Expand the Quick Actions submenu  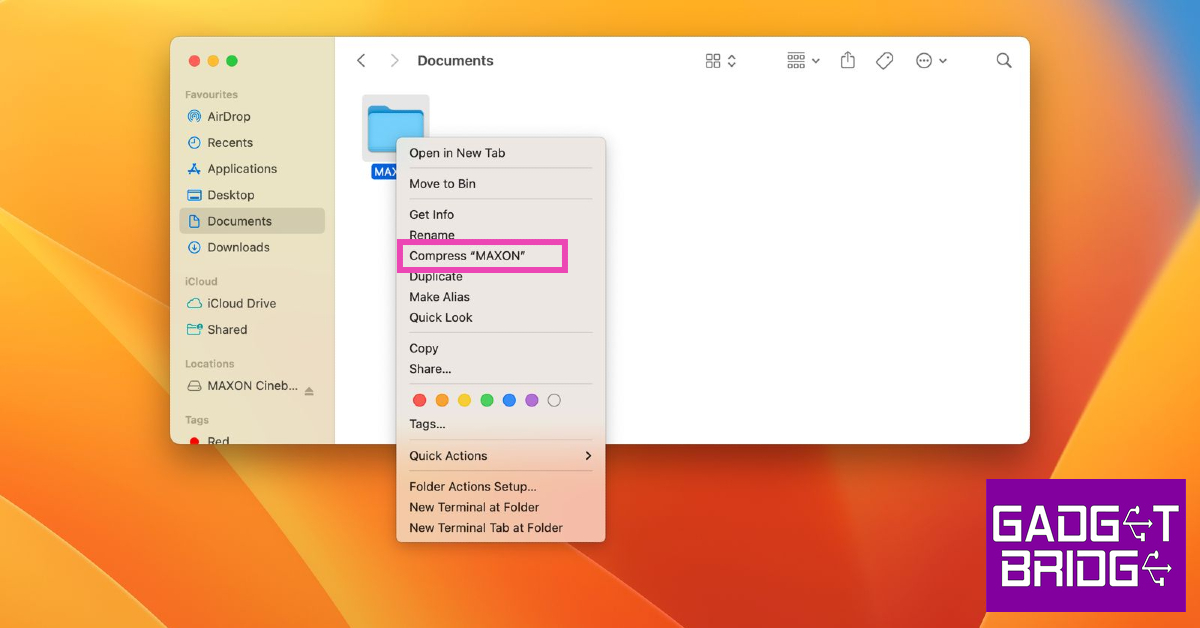point(500,456)
